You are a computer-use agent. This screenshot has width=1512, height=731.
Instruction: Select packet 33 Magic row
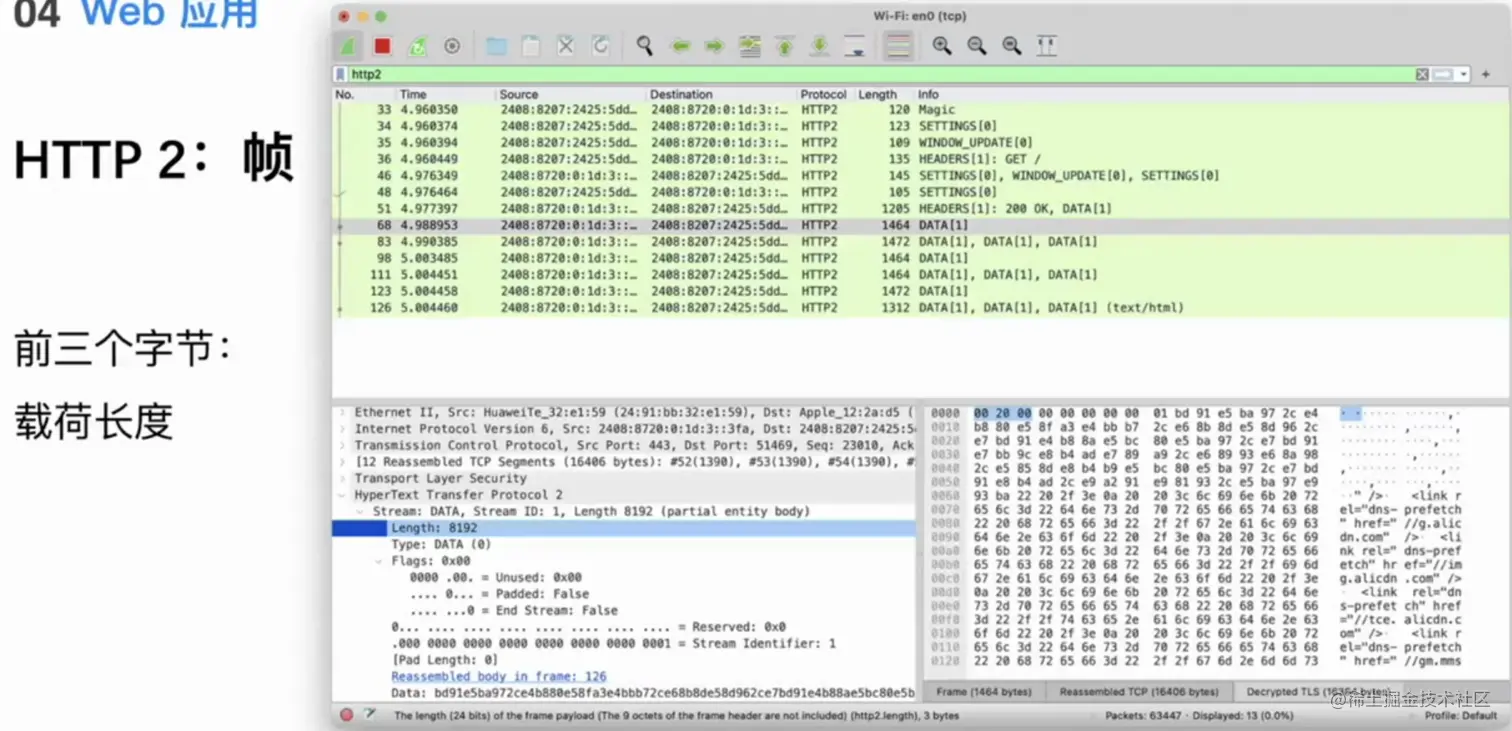[921, 110]
